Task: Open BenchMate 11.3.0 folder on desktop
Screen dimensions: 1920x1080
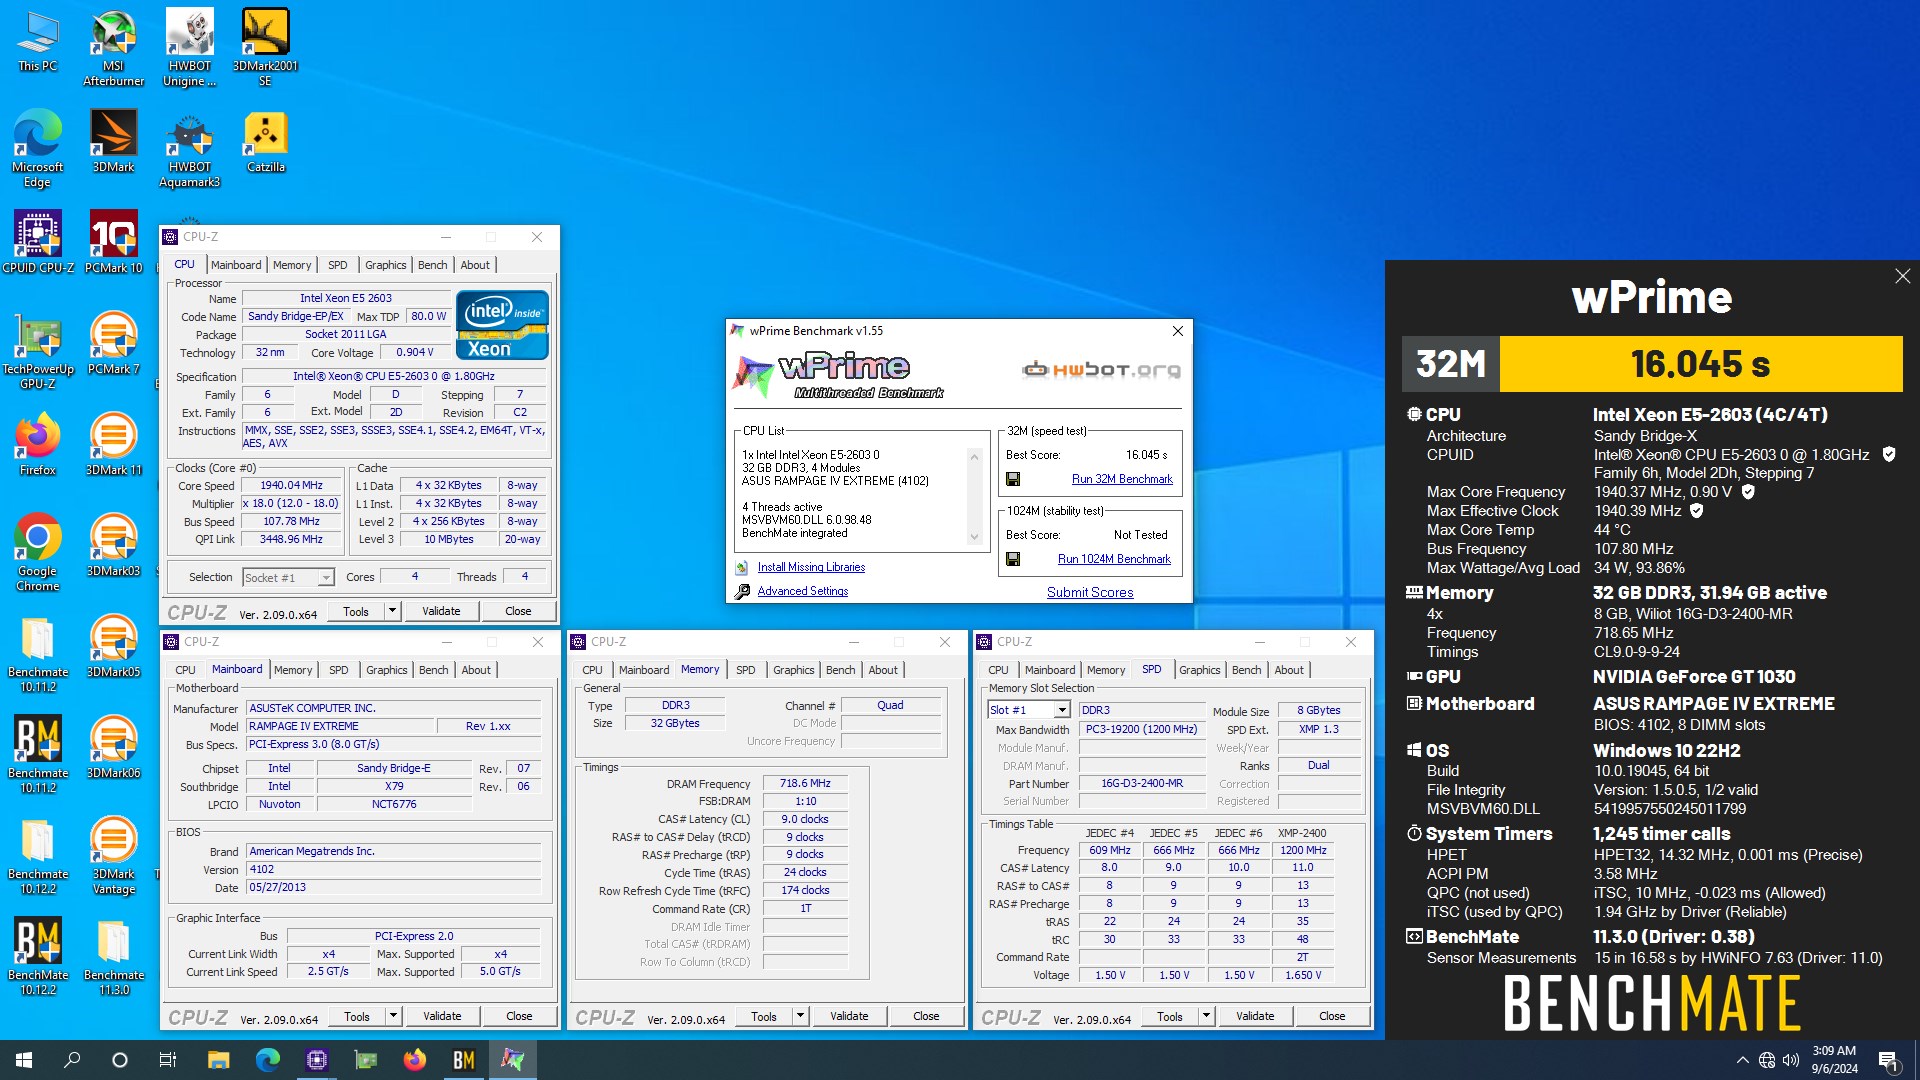Action: click(x=113, y=956)
